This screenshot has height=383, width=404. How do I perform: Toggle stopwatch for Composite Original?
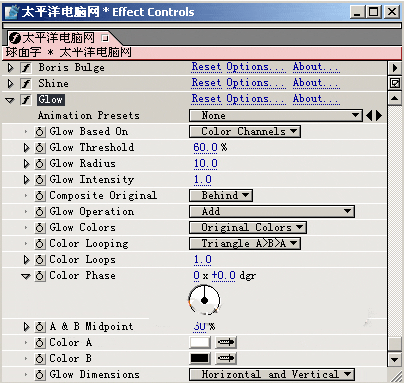click(40, 196)
